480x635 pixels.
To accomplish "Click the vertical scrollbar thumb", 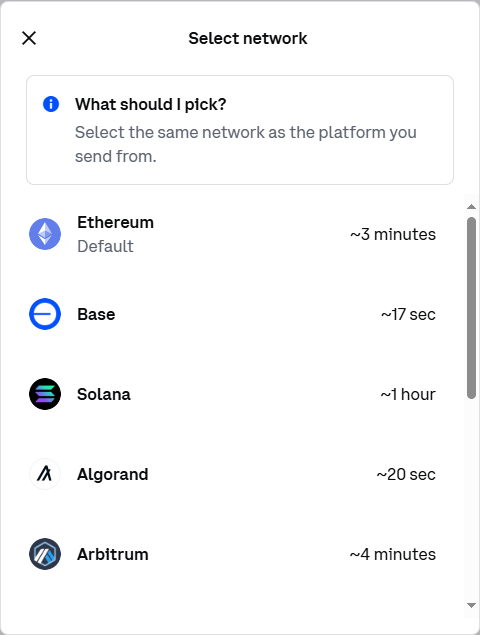I will pyautogui.click(x=471, y=308).
